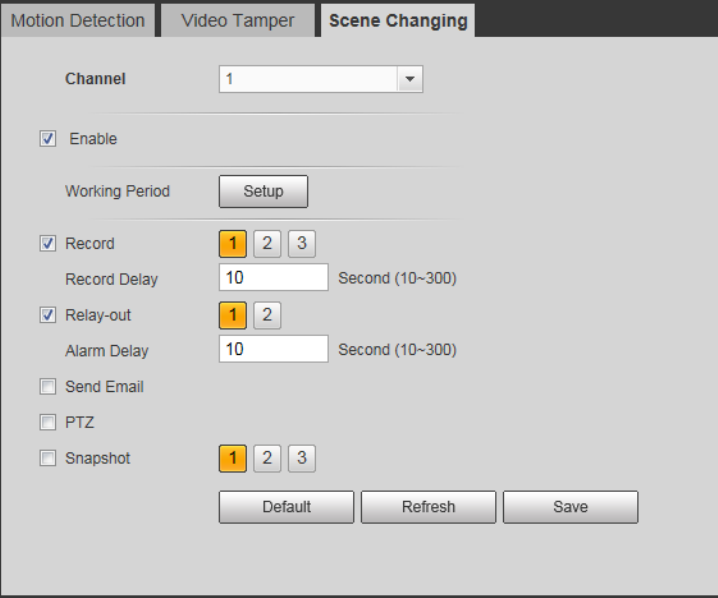
Task: Select the Scene Changing tab
Action: (398, 21)
